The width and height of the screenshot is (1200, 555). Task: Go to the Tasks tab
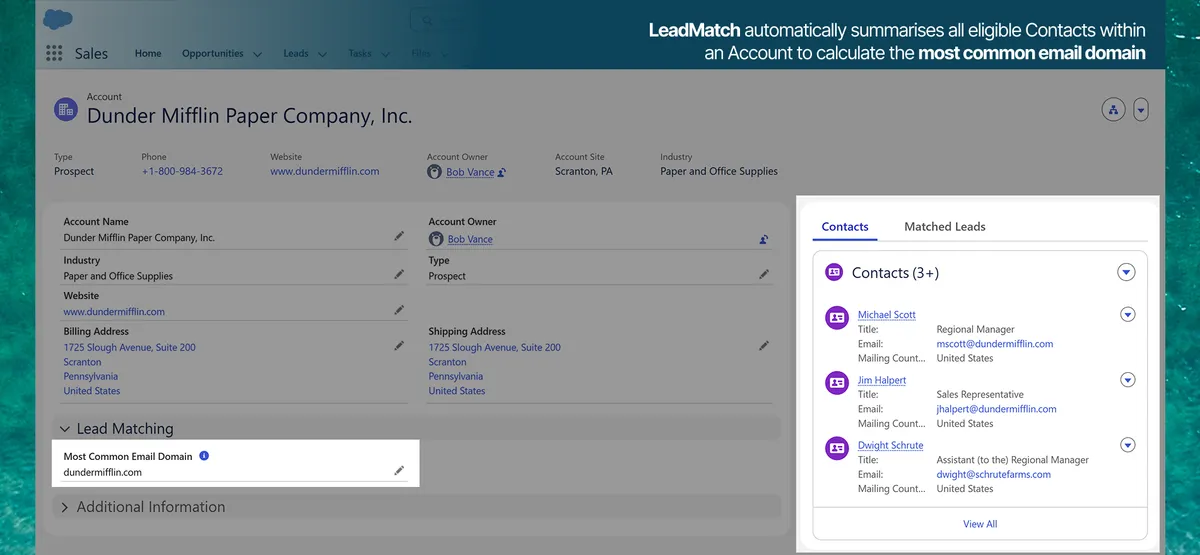coord(360,53)
